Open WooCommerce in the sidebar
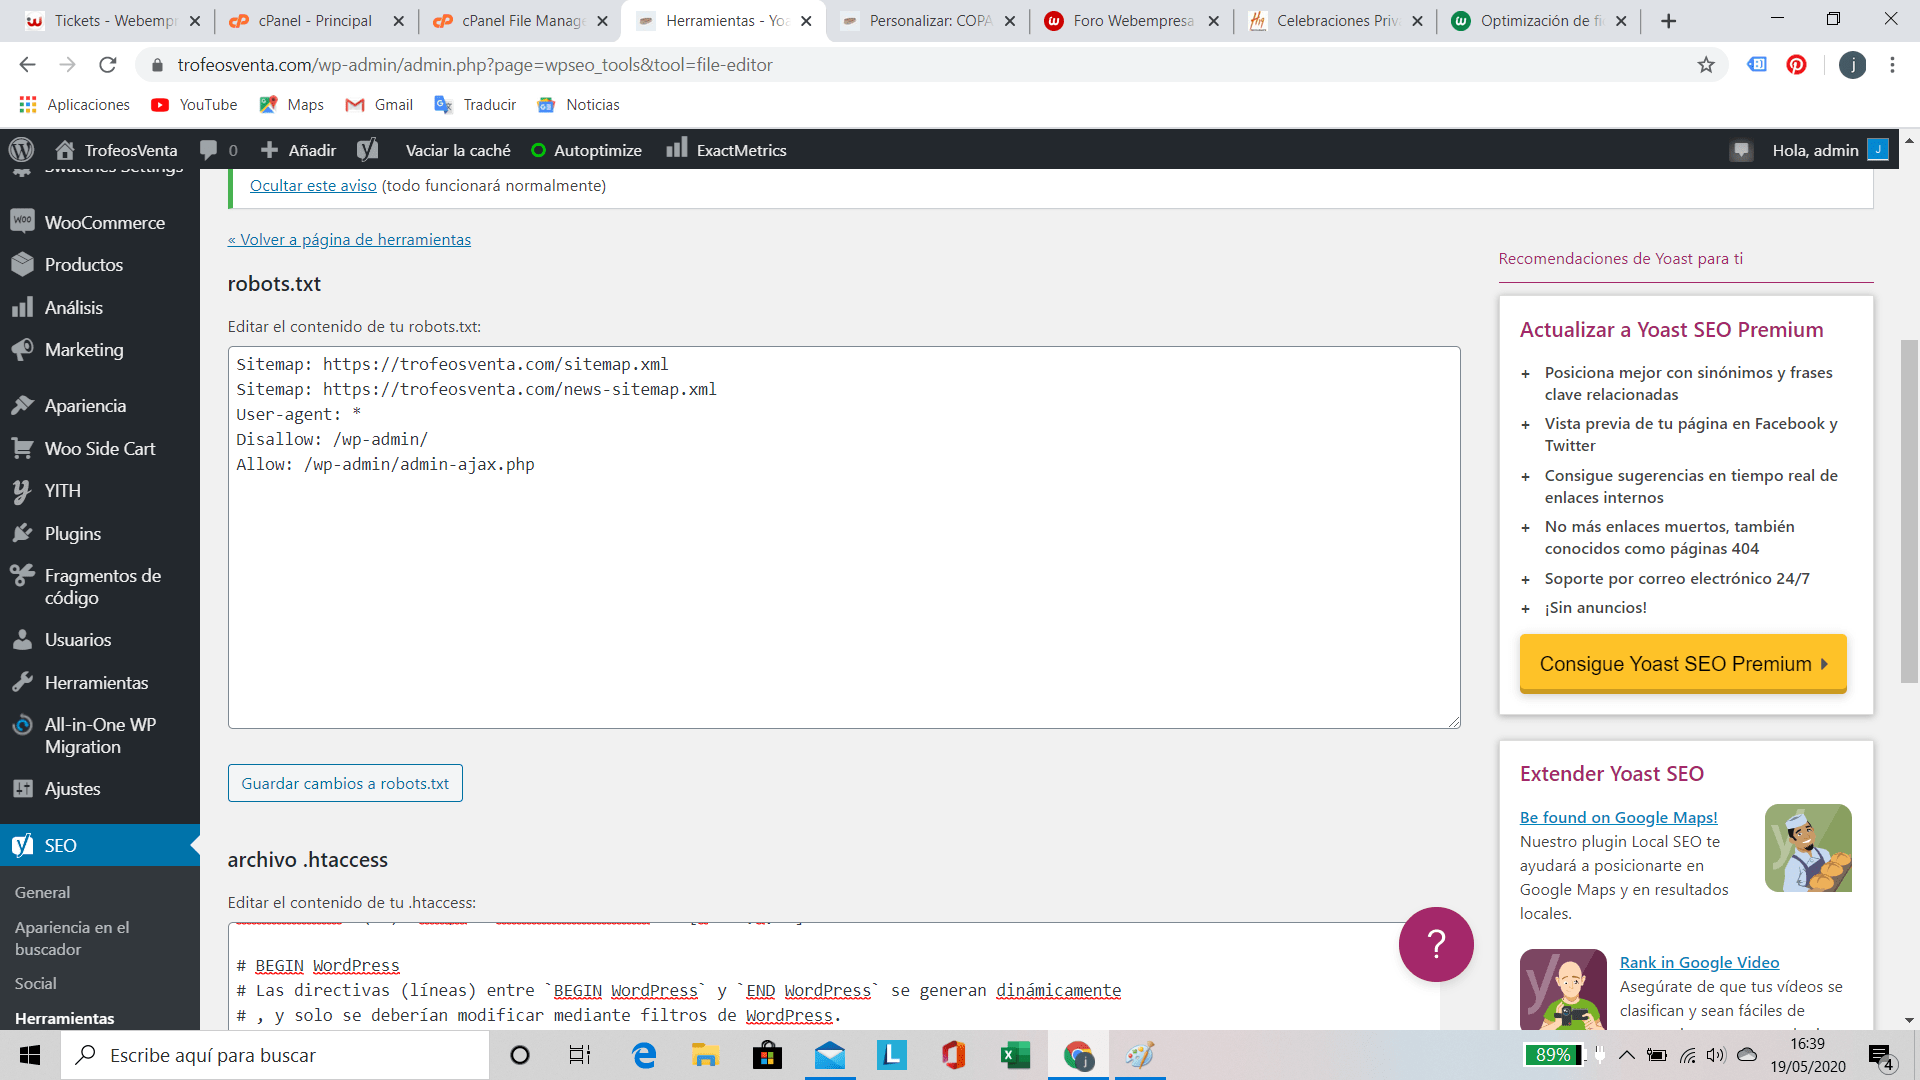Viewport: 1920px width, 1080px height. pyautogui.click(x=100, y=222)
